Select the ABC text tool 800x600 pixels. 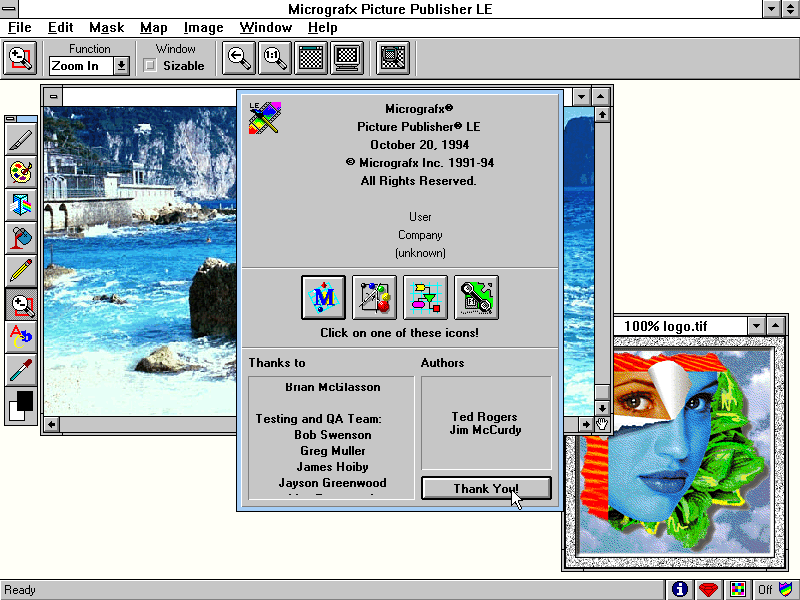point(21,337)
